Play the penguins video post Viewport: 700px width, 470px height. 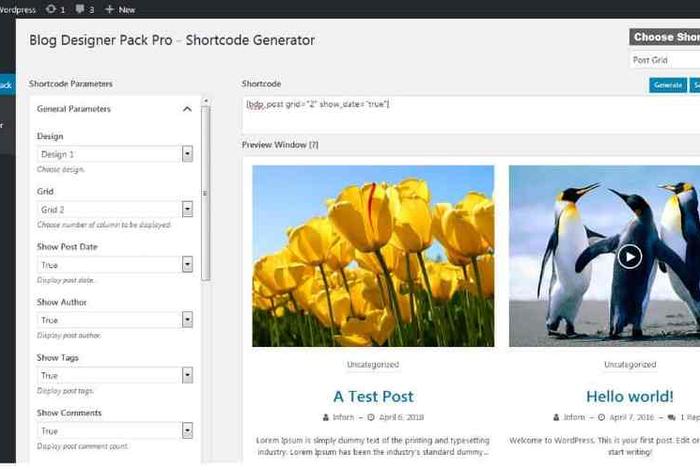(x=629, y=256)
